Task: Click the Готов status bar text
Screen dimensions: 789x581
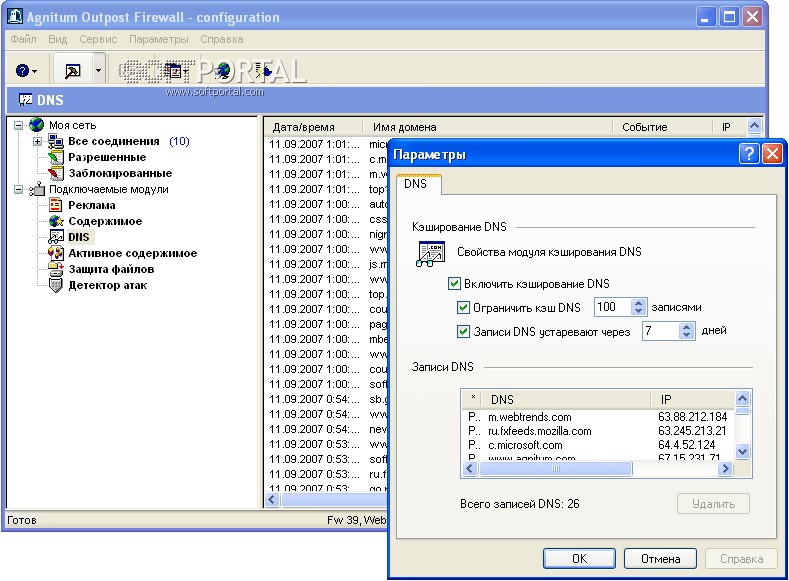Action: [22, 520]
